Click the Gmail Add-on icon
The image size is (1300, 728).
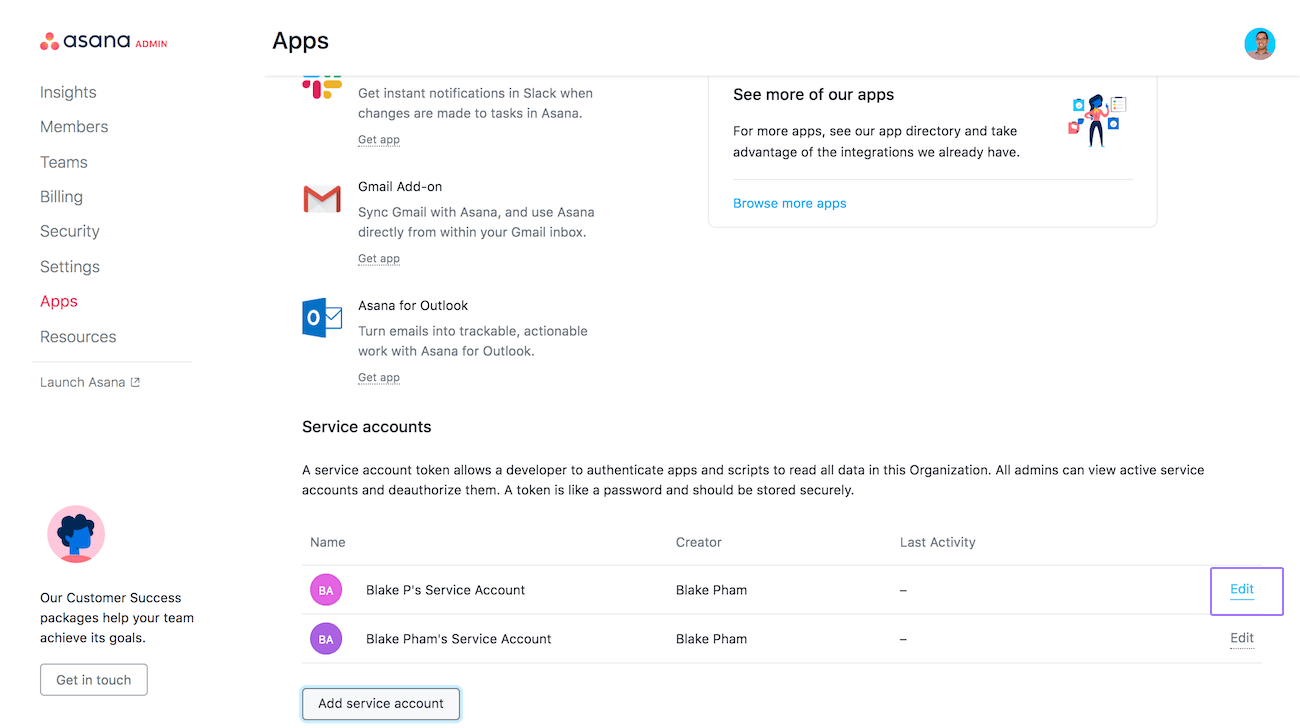pyautogui.click(x=322, y=199)
